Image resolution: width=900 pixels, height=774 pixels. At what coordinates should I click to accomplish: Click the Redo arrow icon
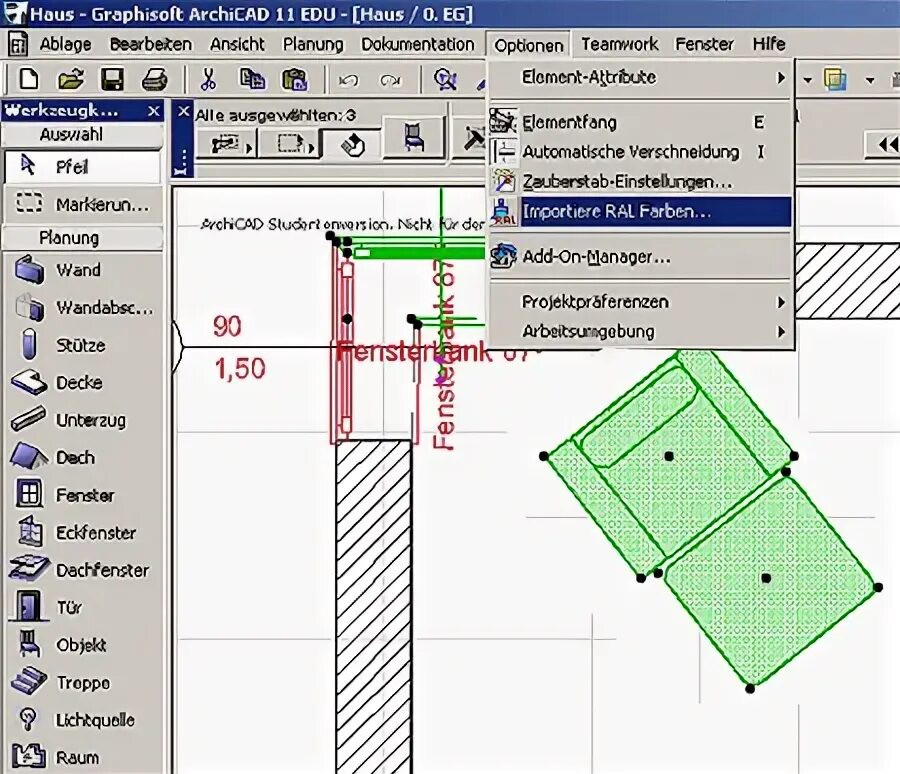390,80
